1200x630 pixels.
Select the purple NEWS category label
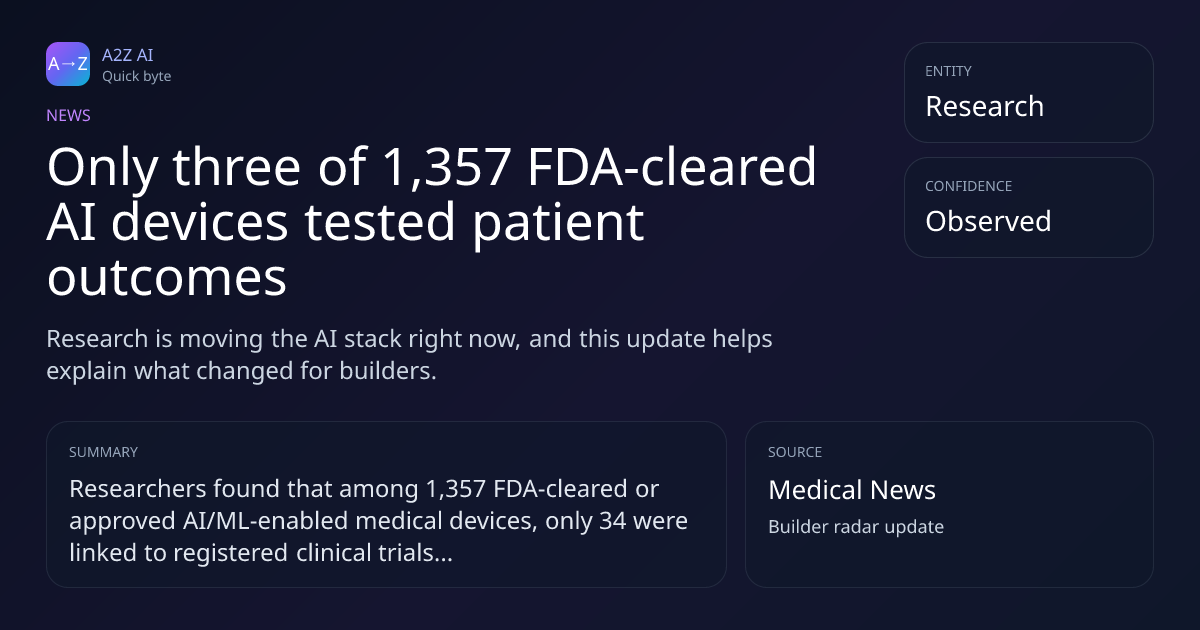point(68,115)
